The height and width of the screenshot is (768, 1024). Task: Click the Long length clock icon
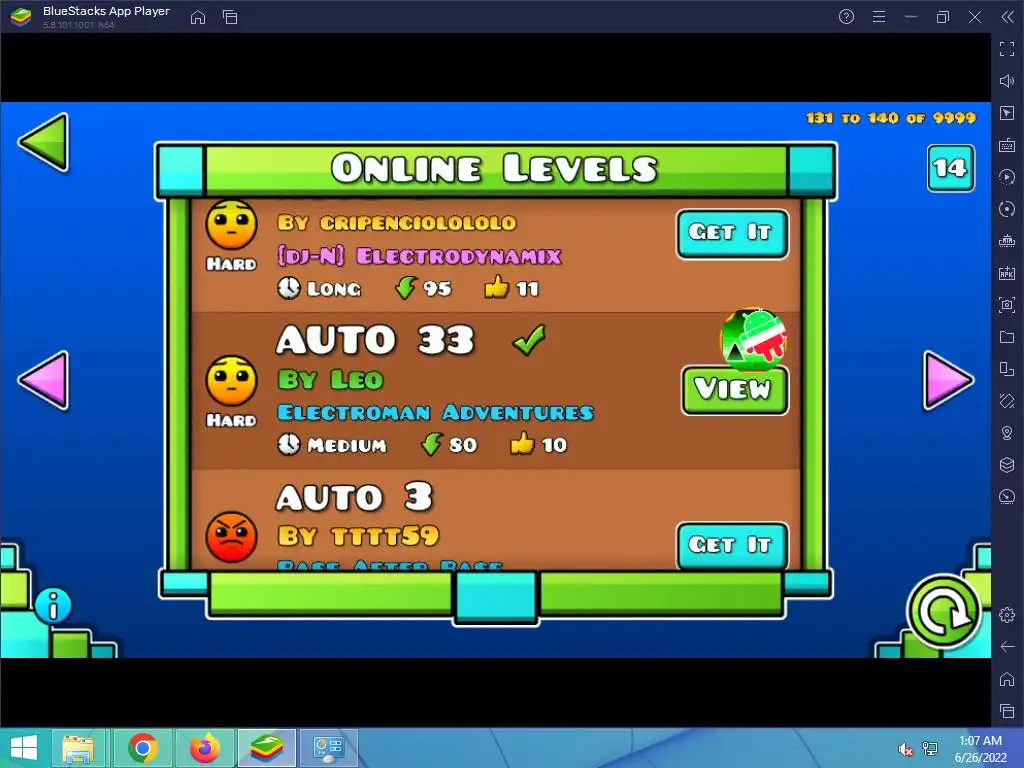[289, 288]
